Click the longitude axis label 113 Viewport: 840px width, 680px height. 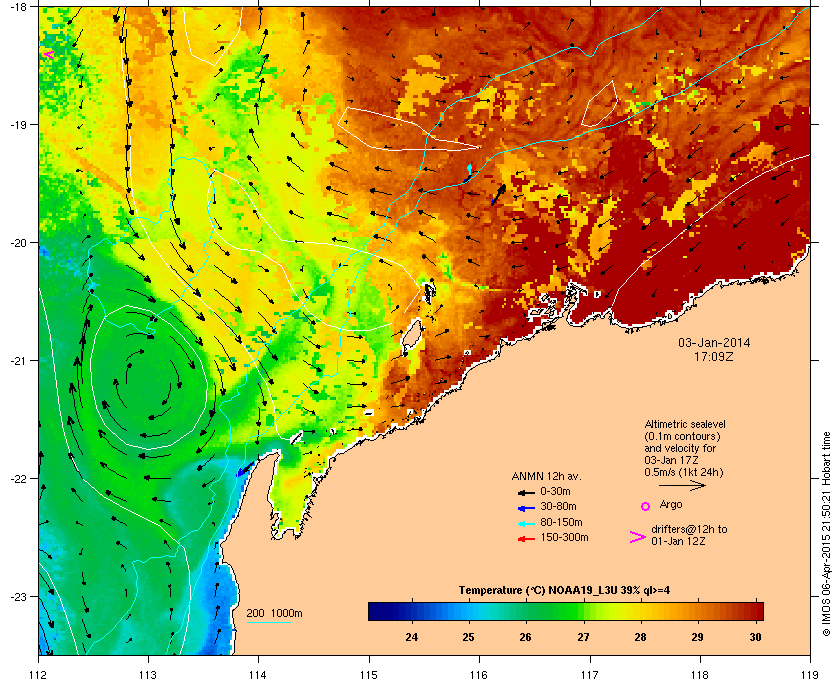[148, 674]
